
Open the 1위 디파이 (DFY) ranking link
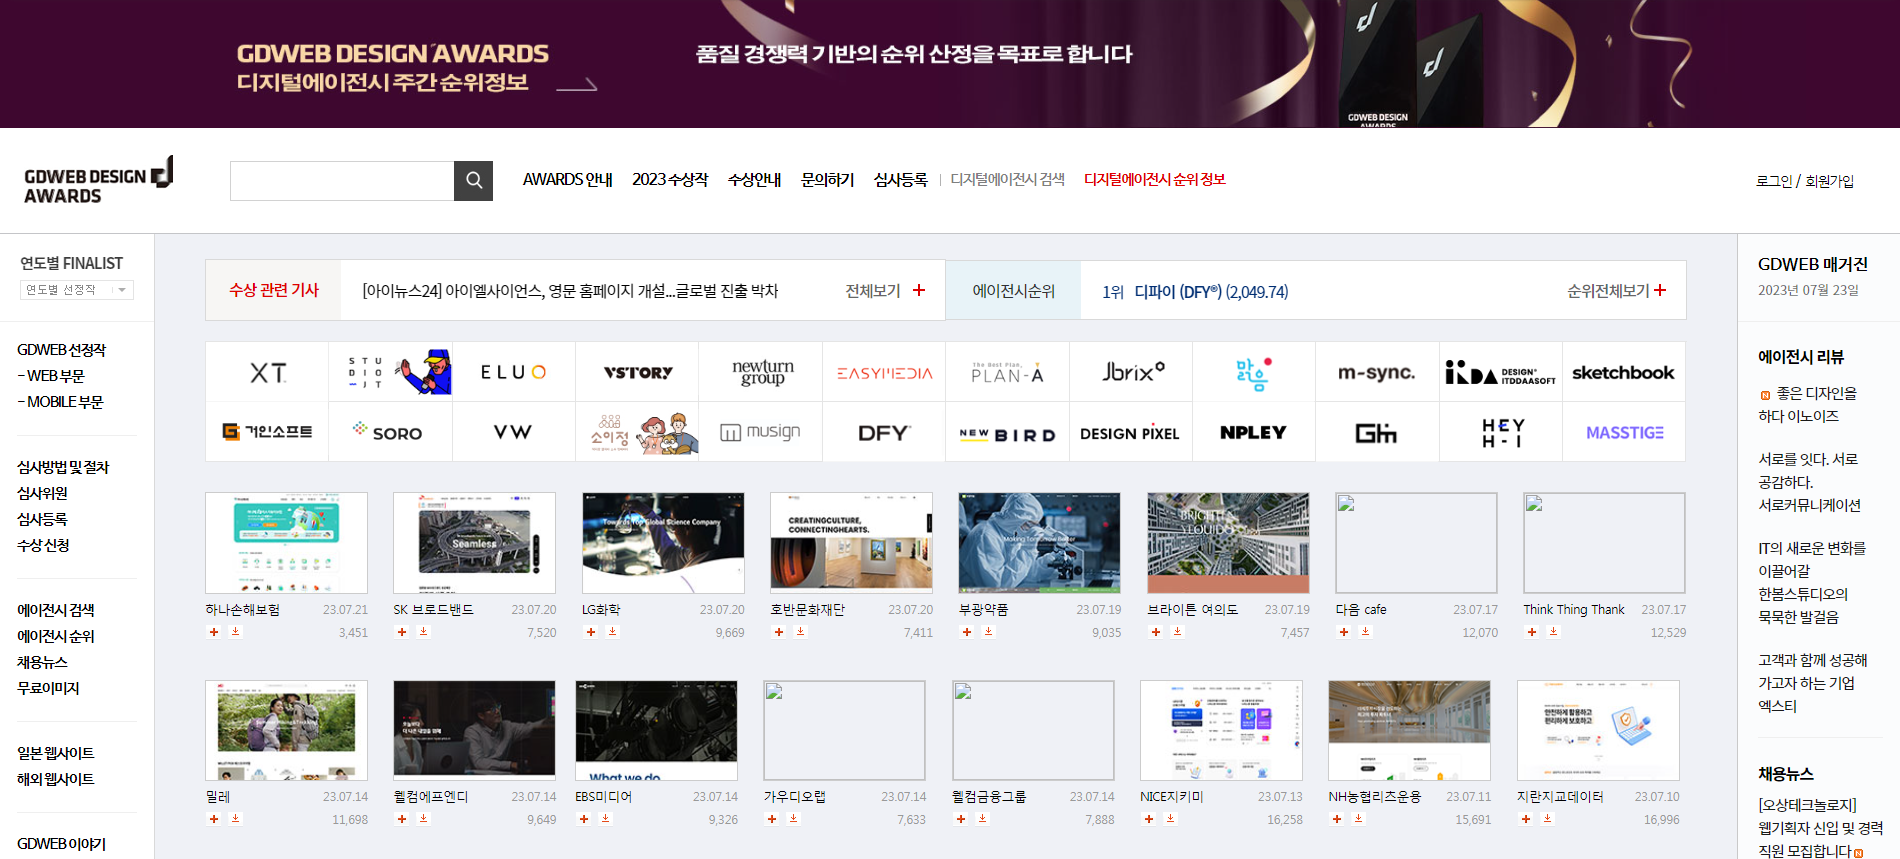coord(1195,292)
